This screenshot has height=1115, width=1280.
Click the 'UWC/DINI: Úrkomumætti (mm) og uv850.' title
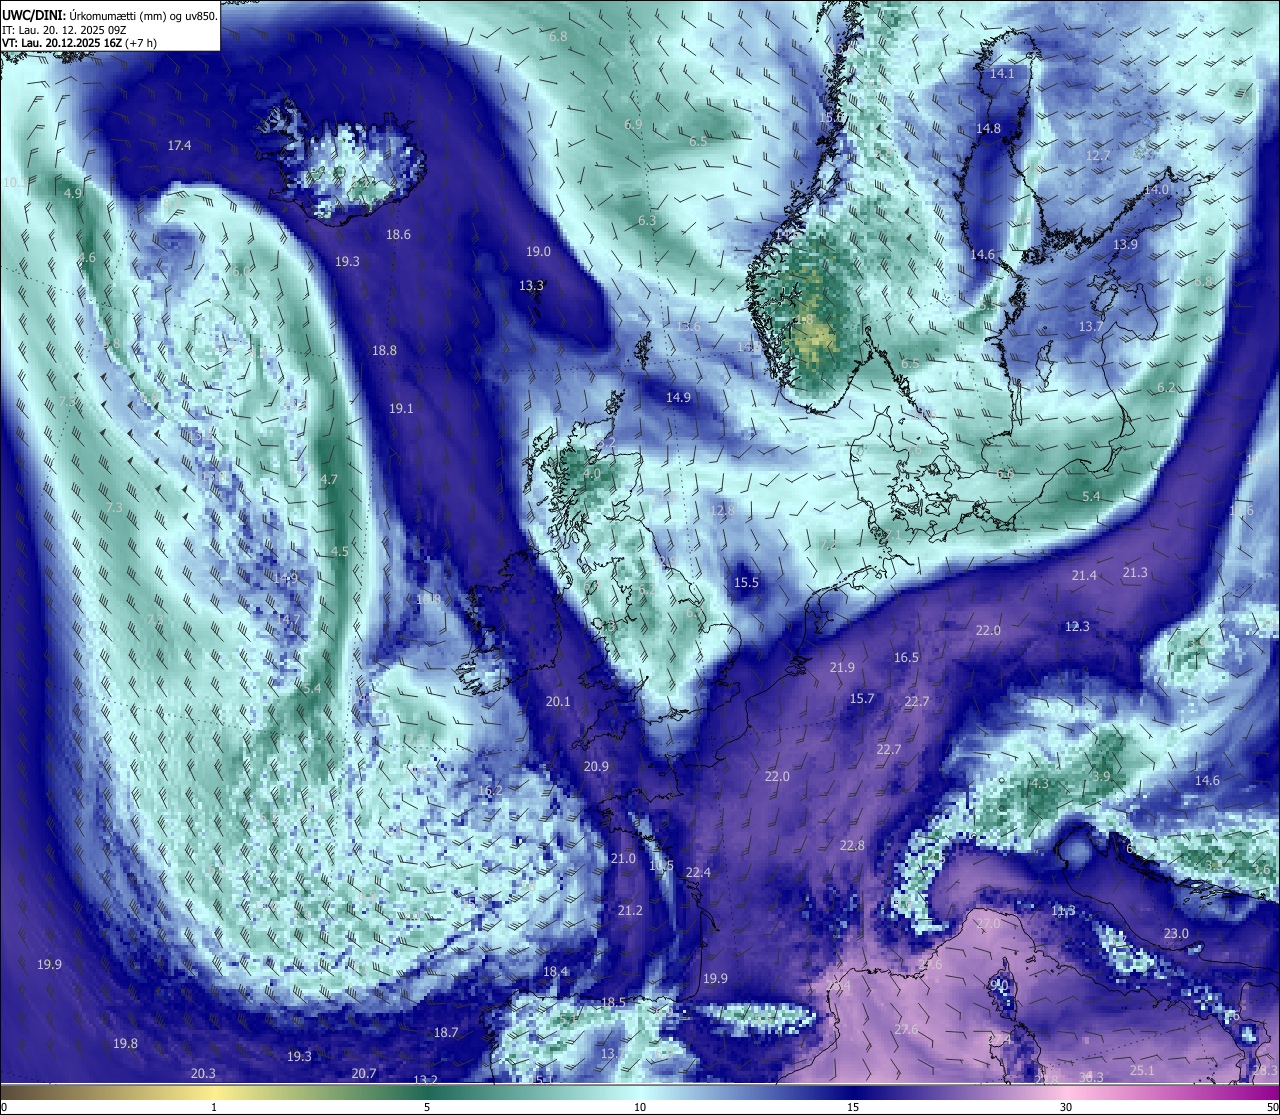click(x=109, y=15)
